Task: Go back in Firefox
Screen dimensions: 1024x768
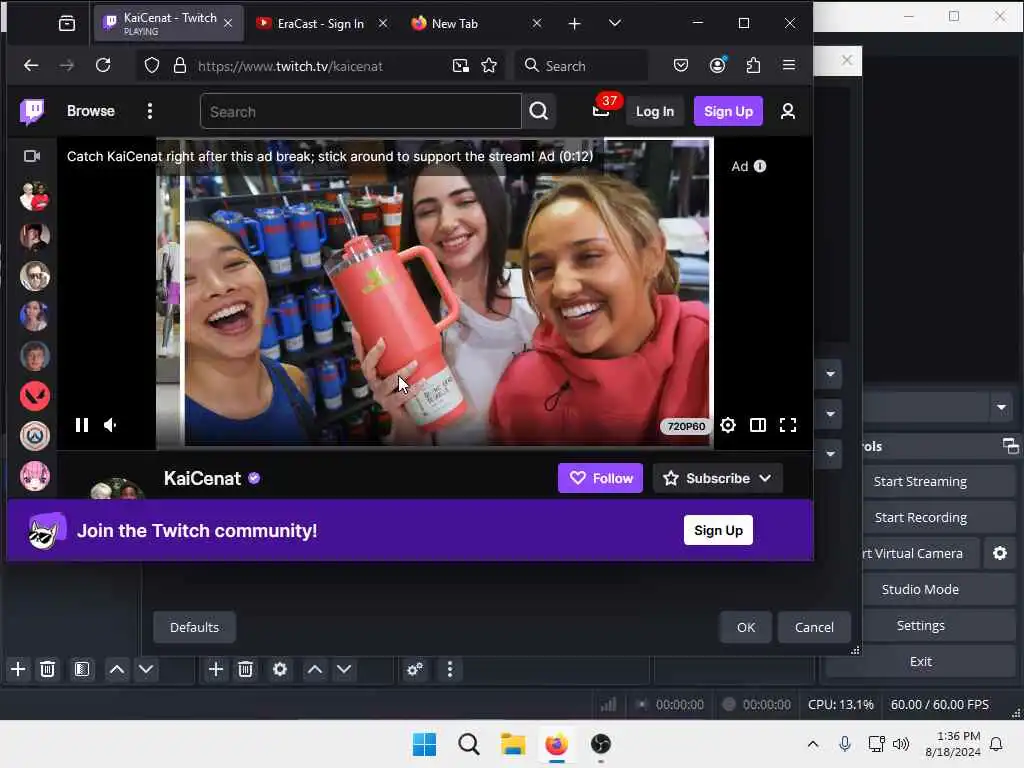Action: (x=31, y=65)
